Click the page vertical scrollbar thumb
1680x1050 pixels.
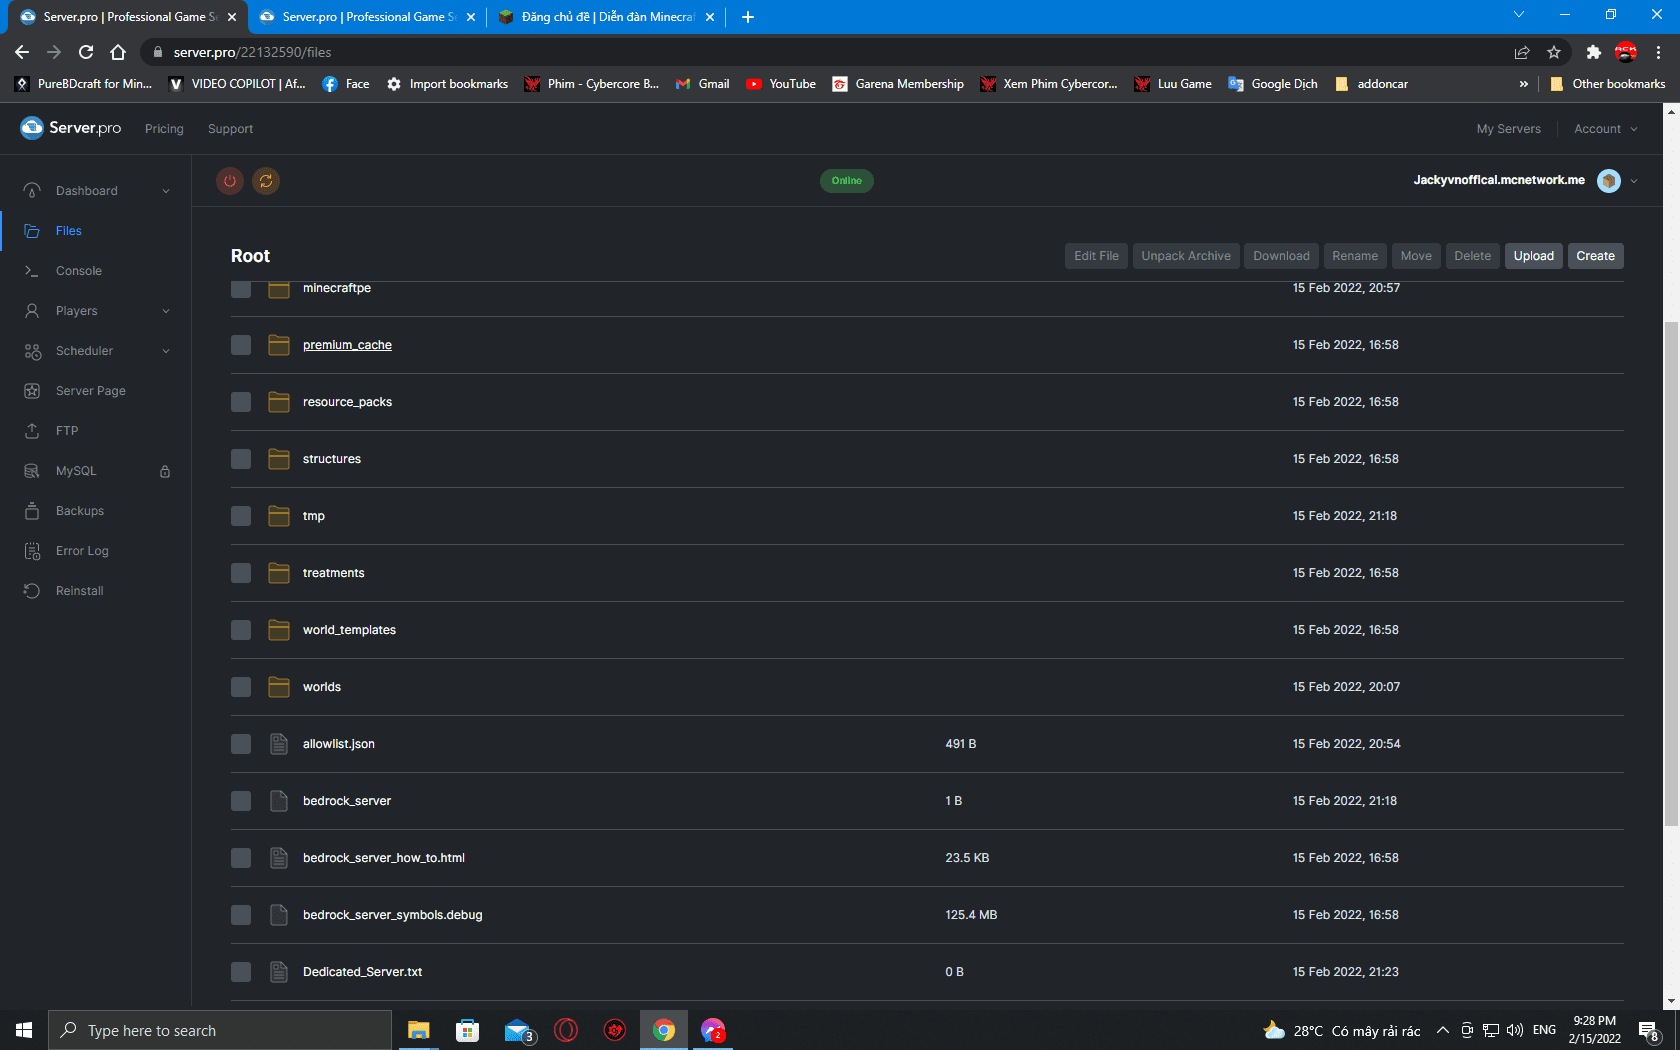tap(1671, 573)
